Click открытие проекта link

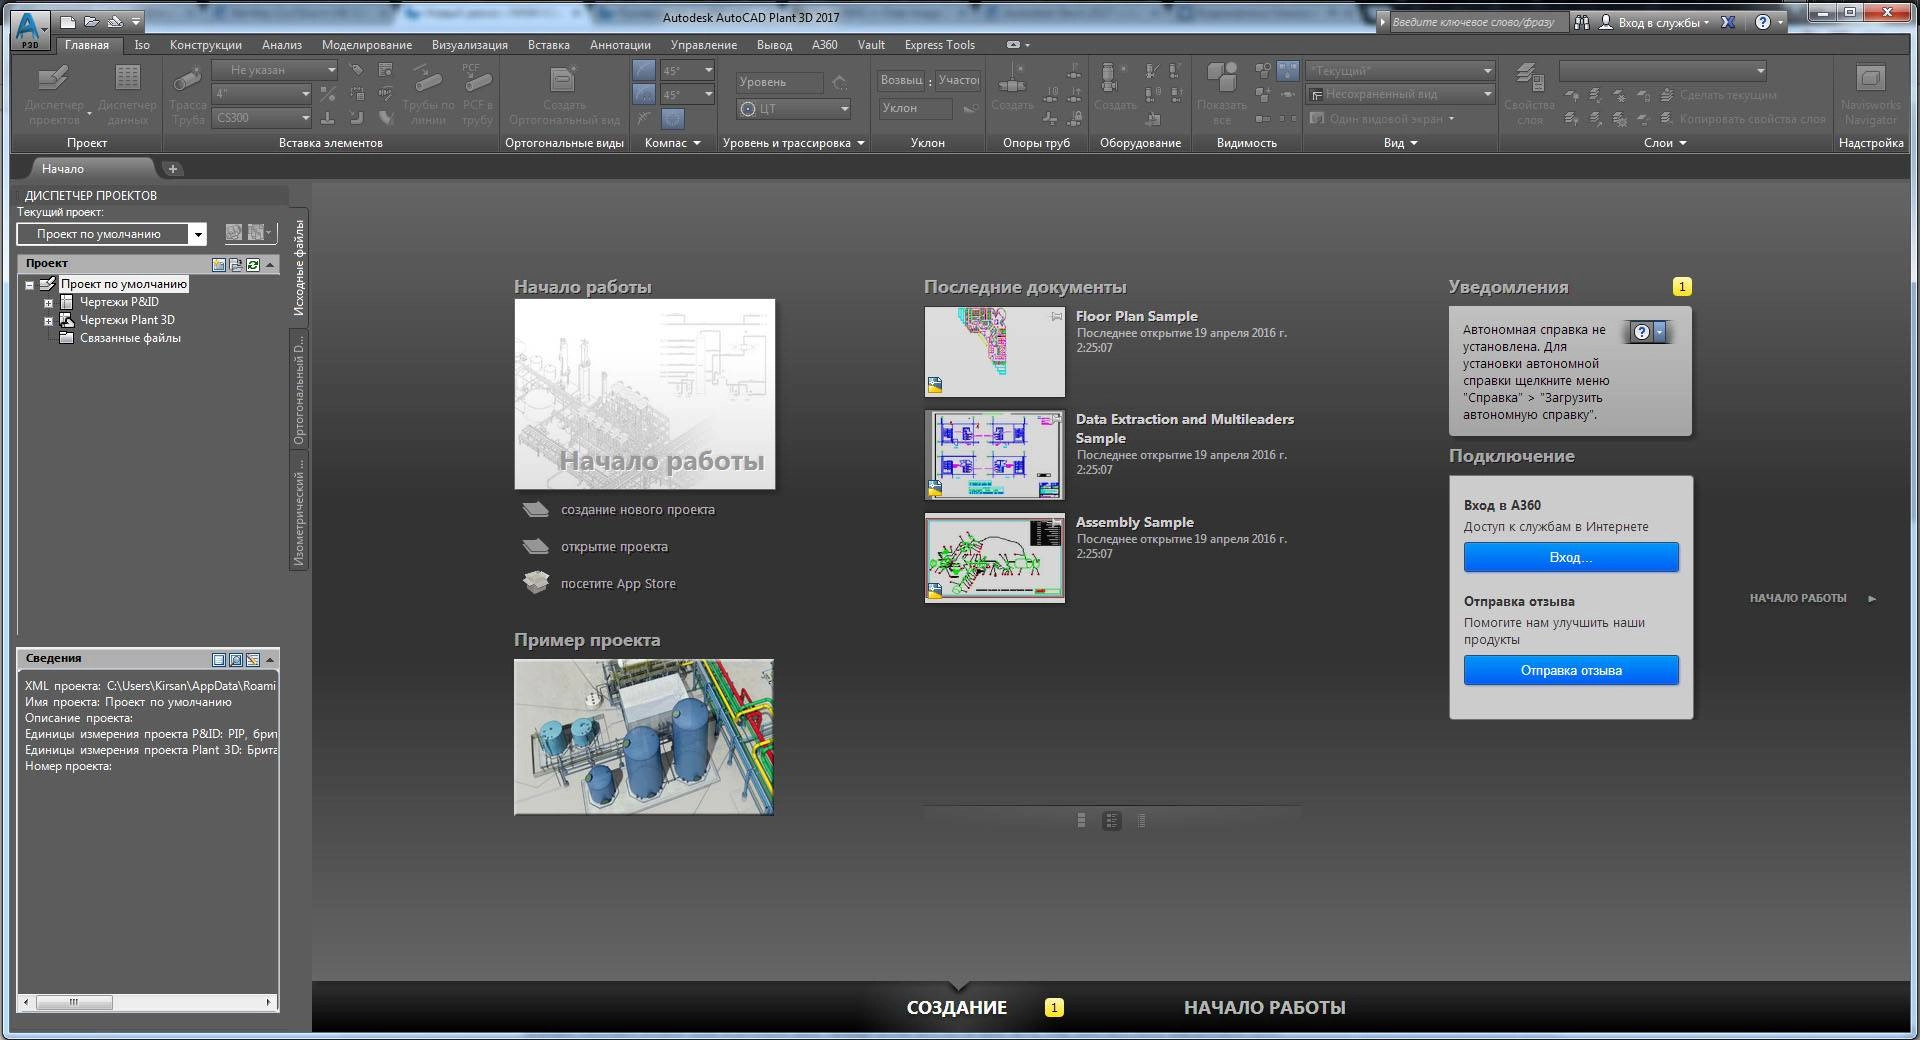(614, 547)
